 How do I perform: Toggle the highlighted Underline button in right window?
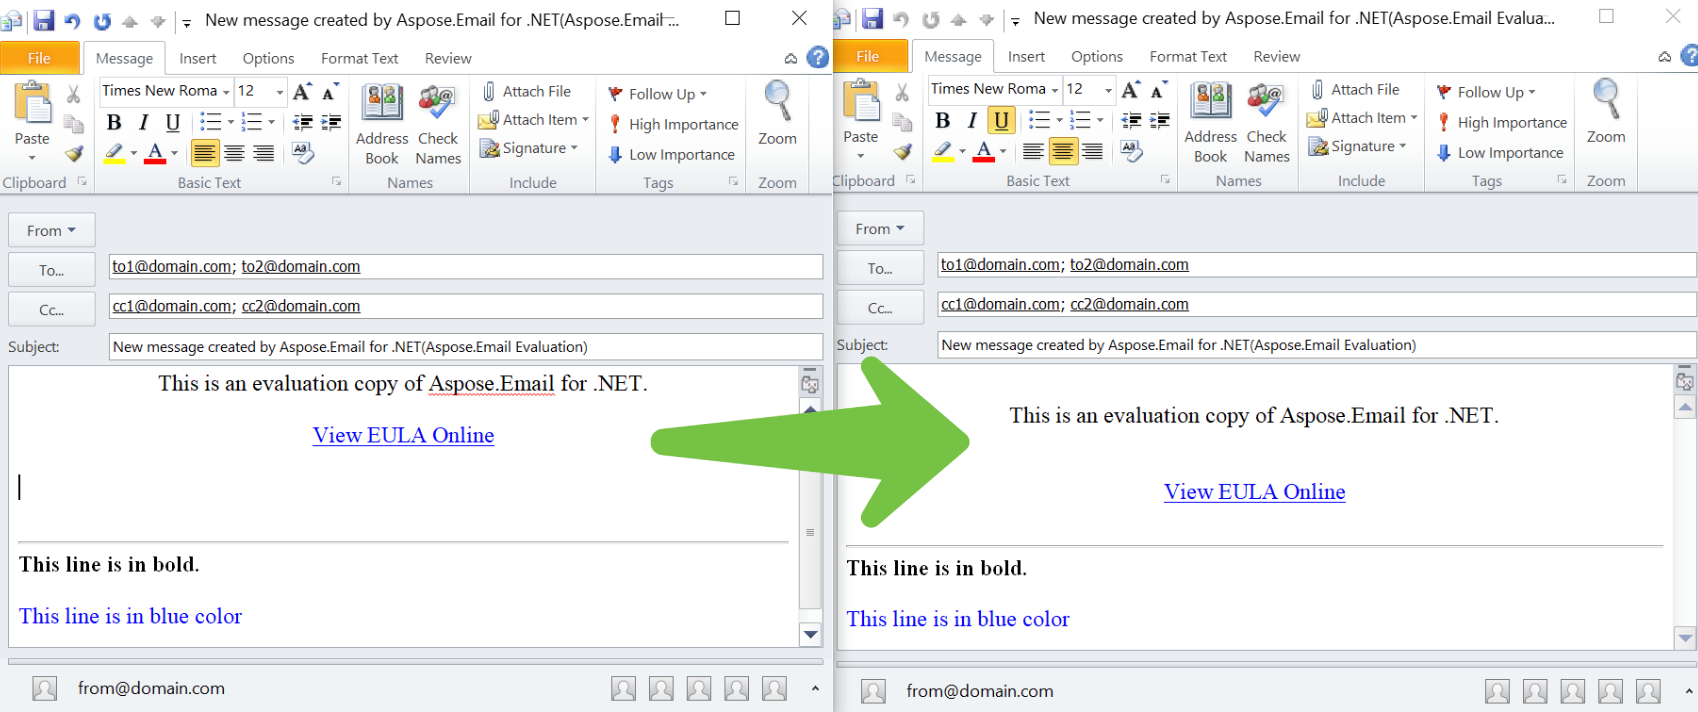1001,121
